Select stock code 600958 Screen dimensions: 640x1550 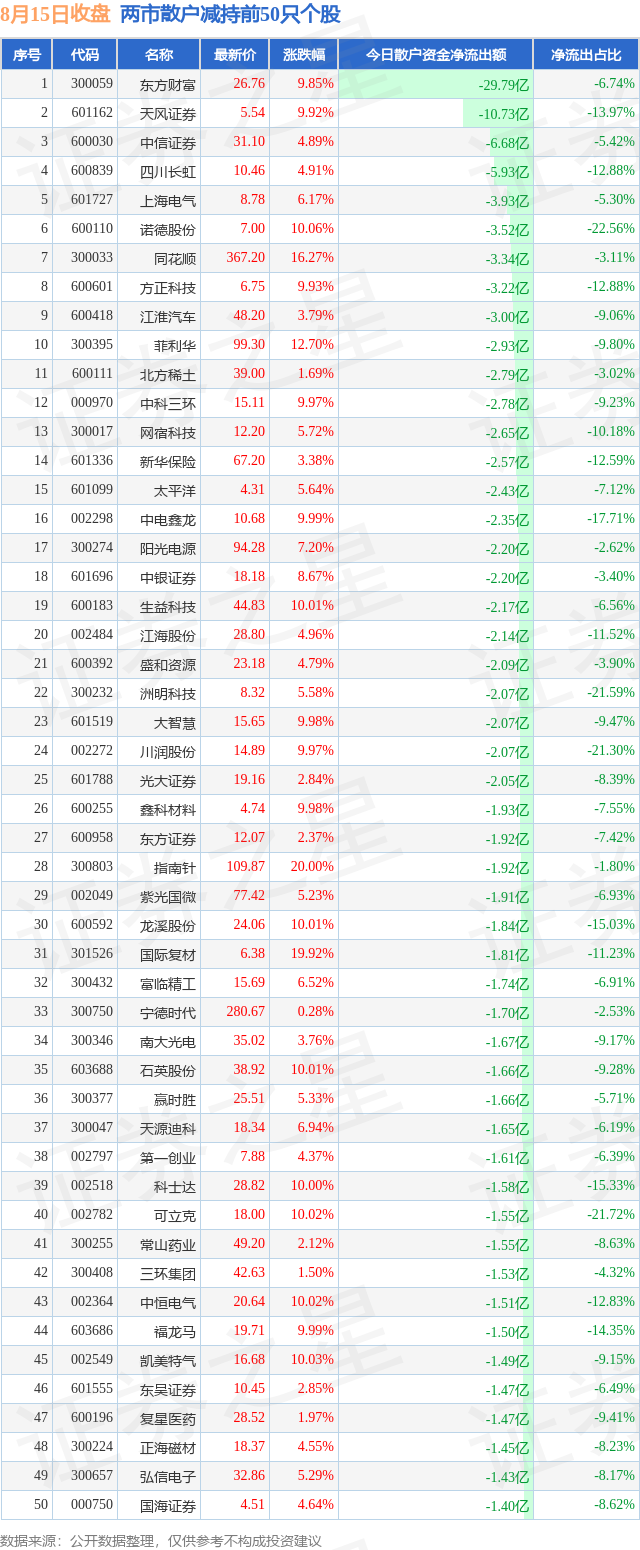(x=92, y=838)
